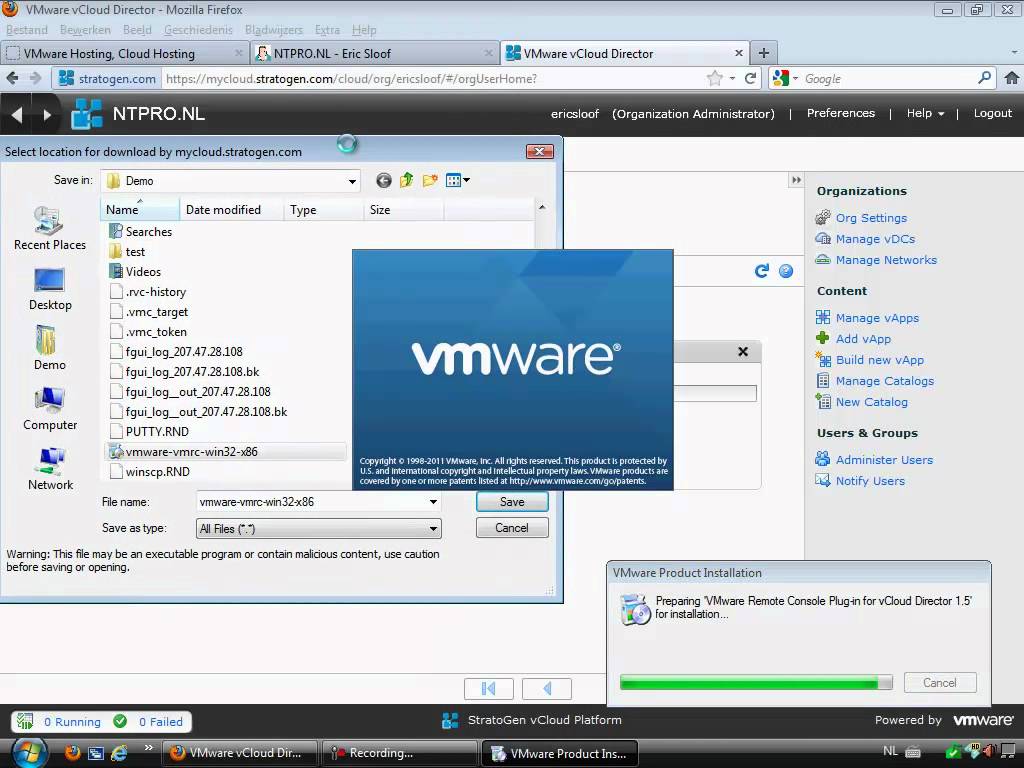Click the Firefox back arrow button
Screen dimensions: 1024x768
[x=12, y=78]
